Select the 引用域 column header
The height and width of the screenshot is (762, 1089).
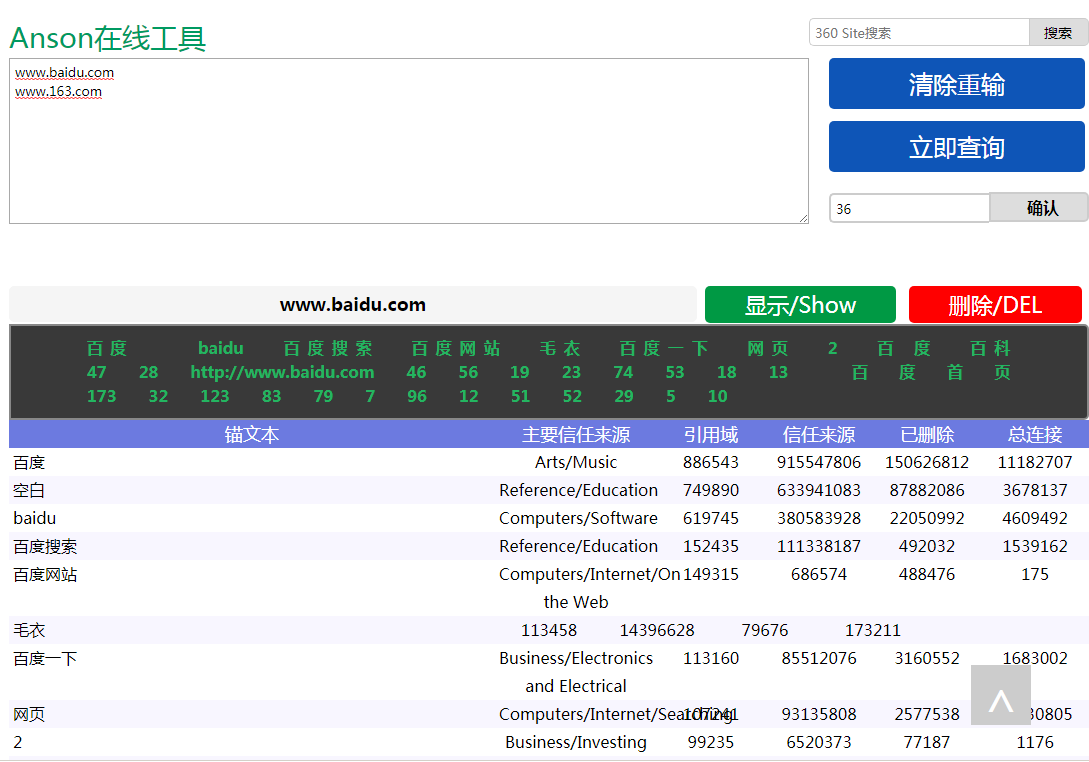pyautogui.click(x=711, y=435)
